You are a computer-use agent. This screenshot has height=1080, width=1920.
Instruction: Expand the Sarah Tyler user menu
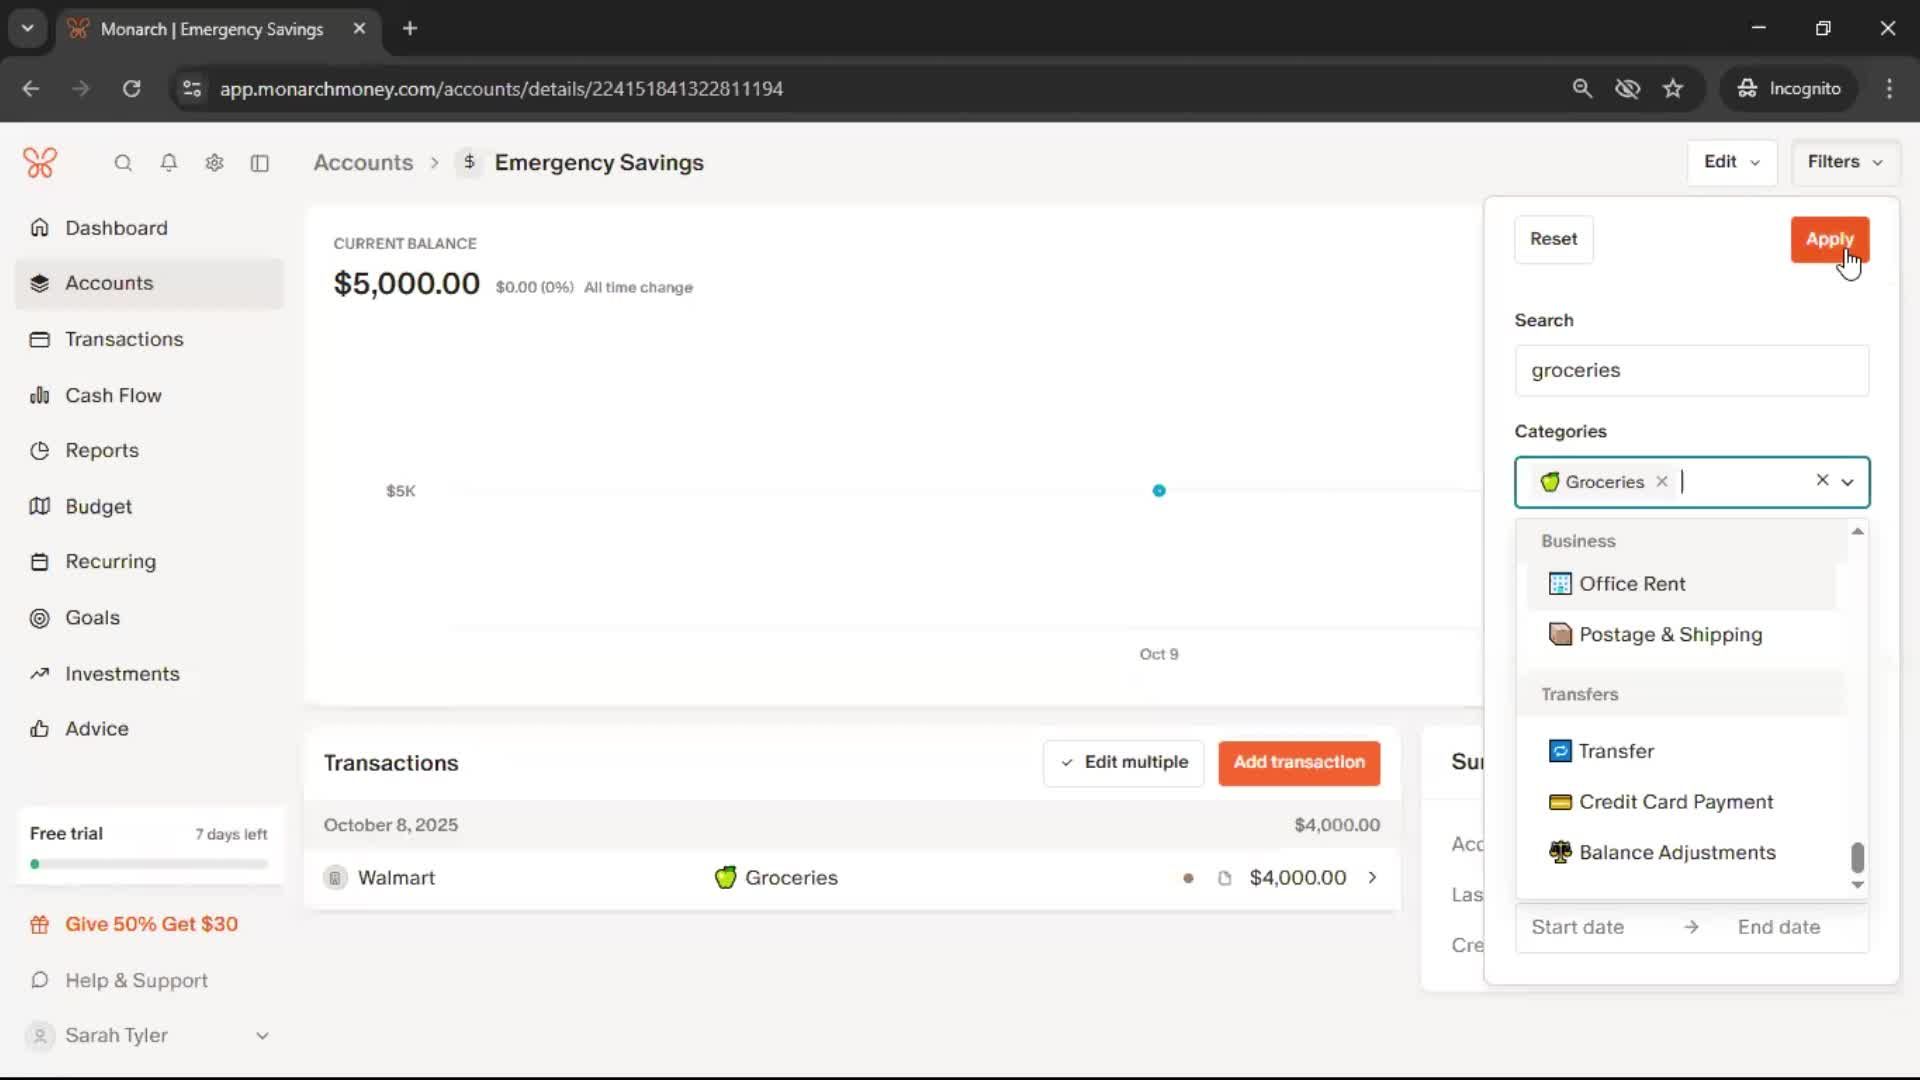[262, 1036]
